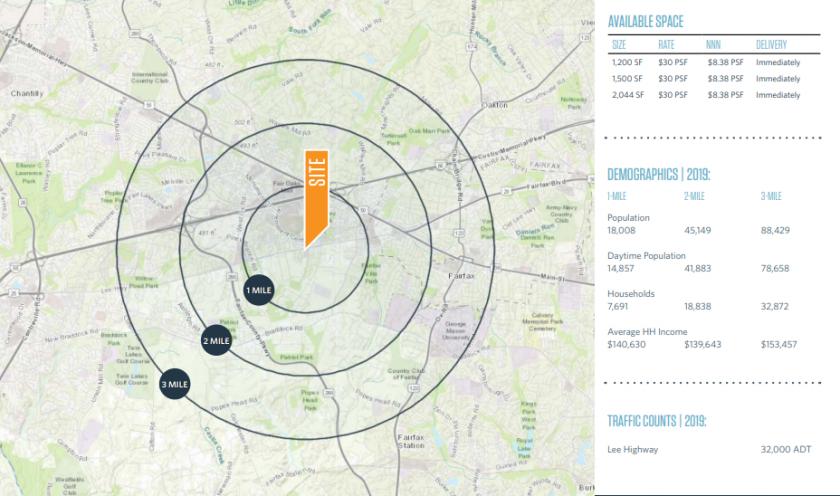Select the 2 MILE radius badge
Viewport: 840px width, 496px height.
[x=217, y=340]
